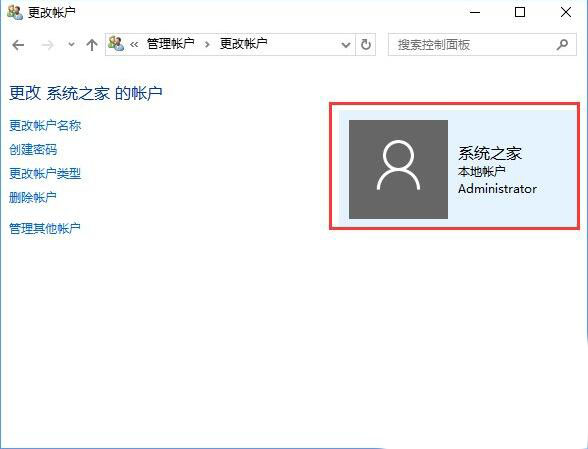Click the magnifier search icon
Viewport: 588px width, 449px height.
(562, 45)
